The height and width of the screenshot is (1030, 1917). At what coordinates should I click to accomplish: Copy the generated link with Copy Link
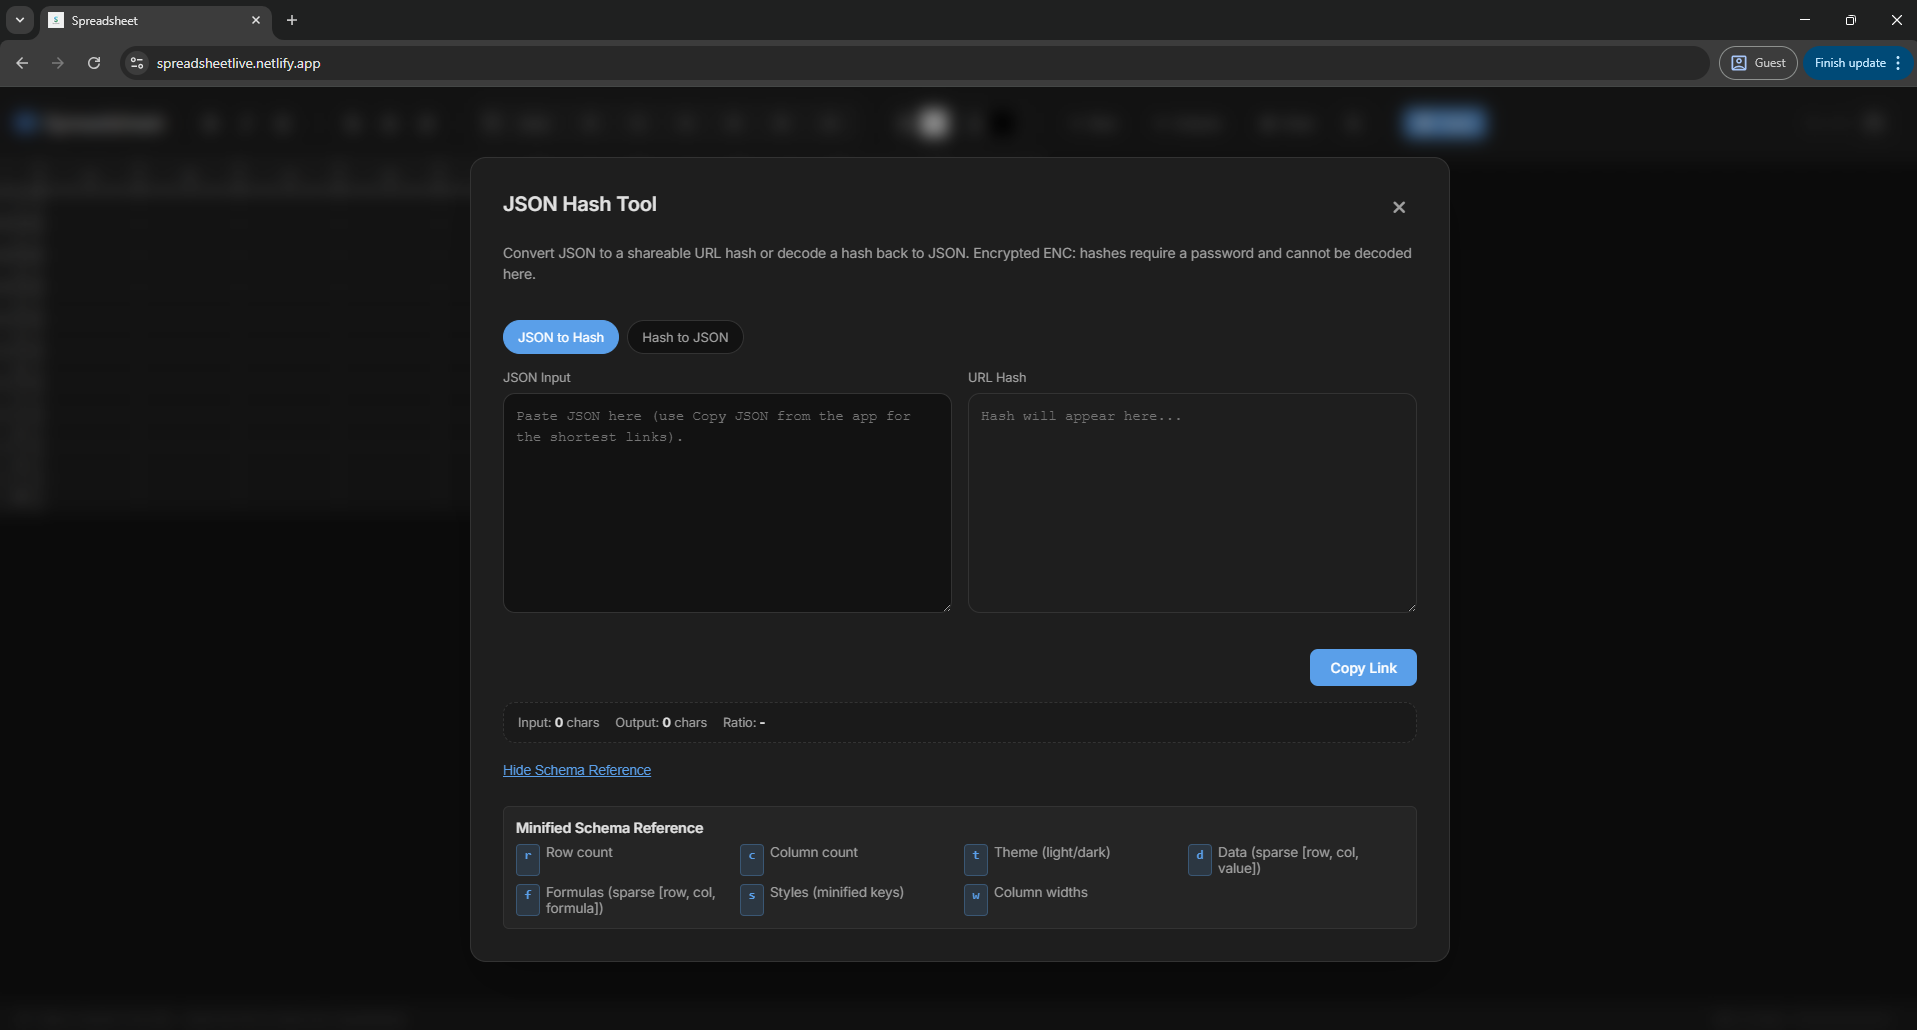pos(1363,668)
